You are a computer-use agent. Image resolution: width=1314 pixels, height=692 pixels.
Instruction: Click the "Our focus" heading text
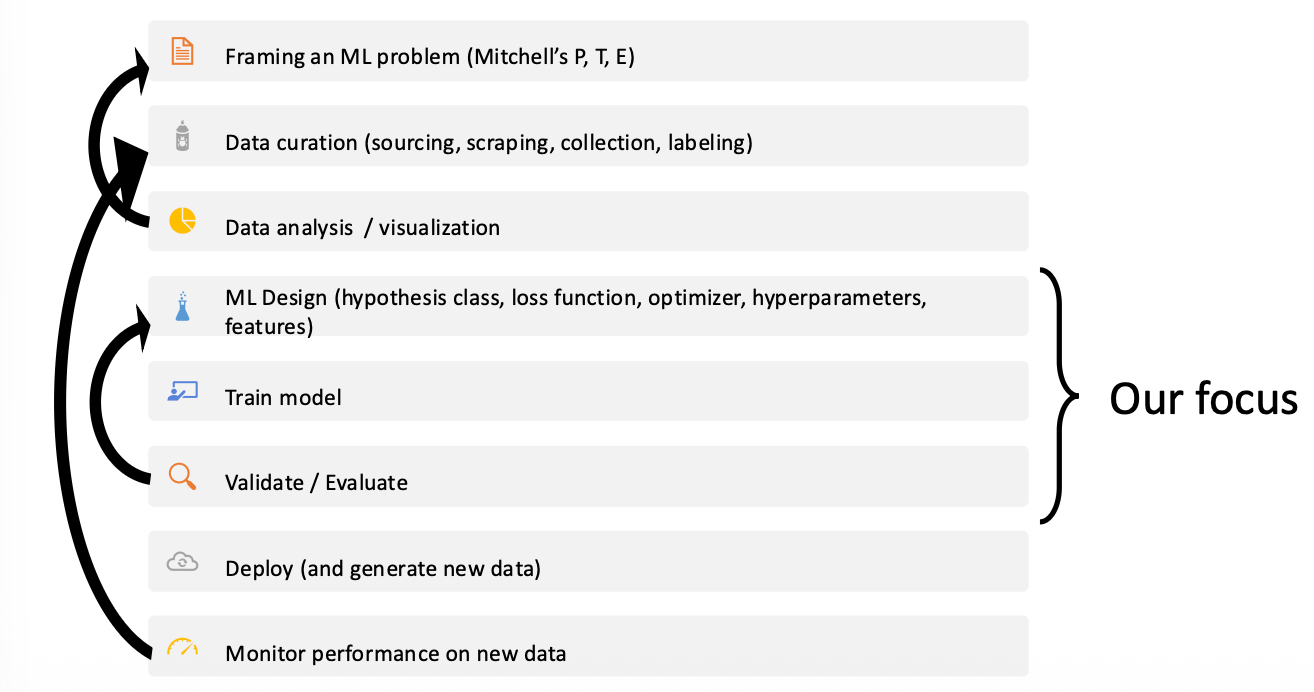(1203, 399)
